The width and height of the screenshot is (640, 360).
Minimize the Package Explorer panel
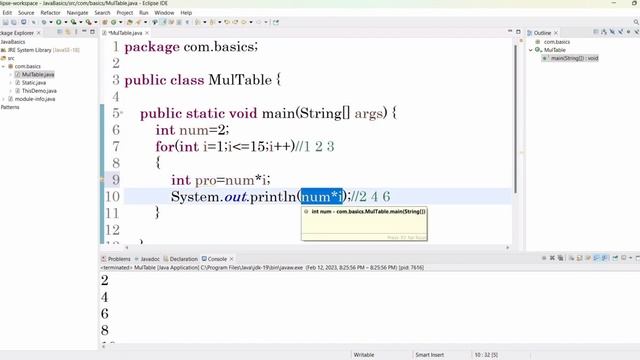click(84, 31)
